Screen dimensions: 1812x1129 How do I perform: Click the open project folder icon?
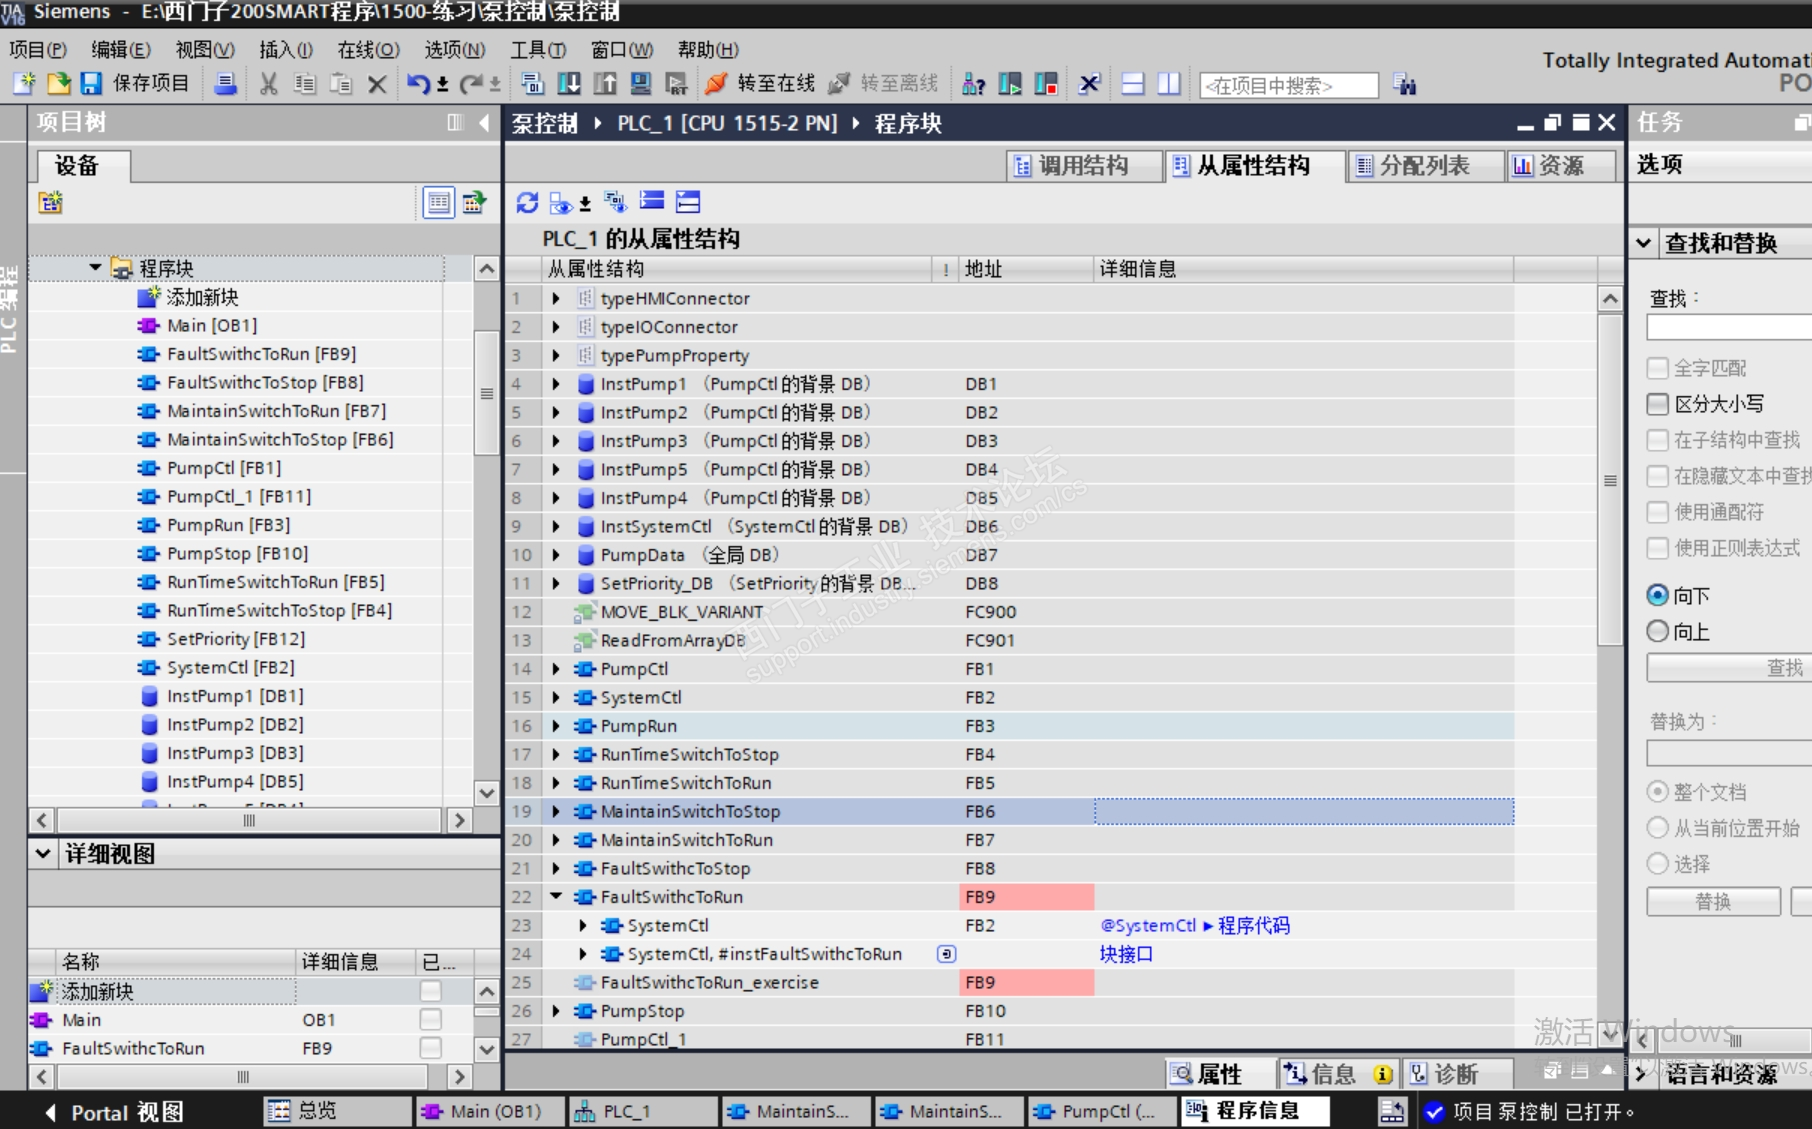pyautogui.click(x=58, y=84)
